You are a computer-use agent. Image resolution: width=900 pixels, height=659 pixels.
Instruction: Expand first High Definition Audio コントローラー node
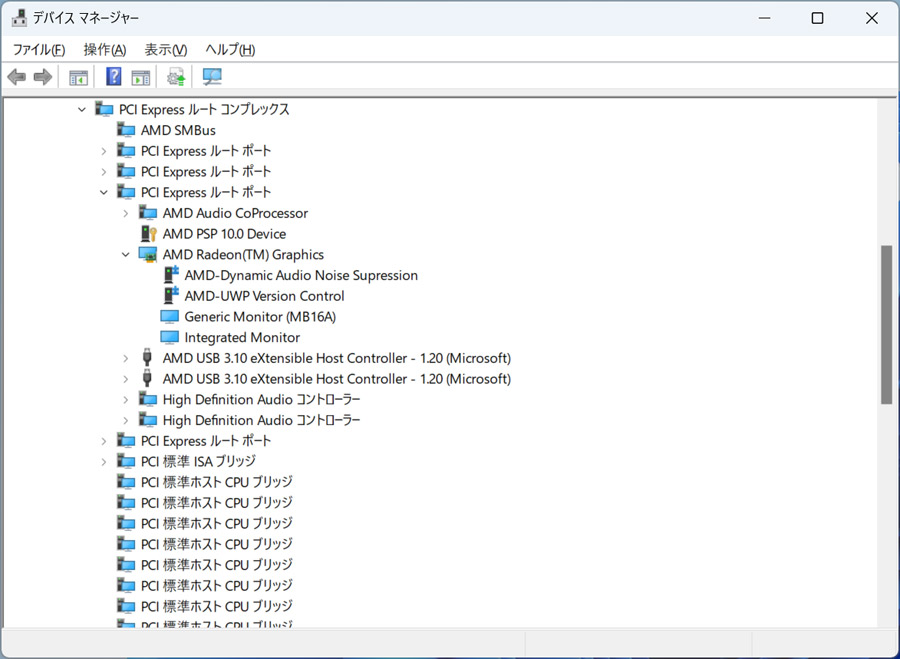(126, 400)
